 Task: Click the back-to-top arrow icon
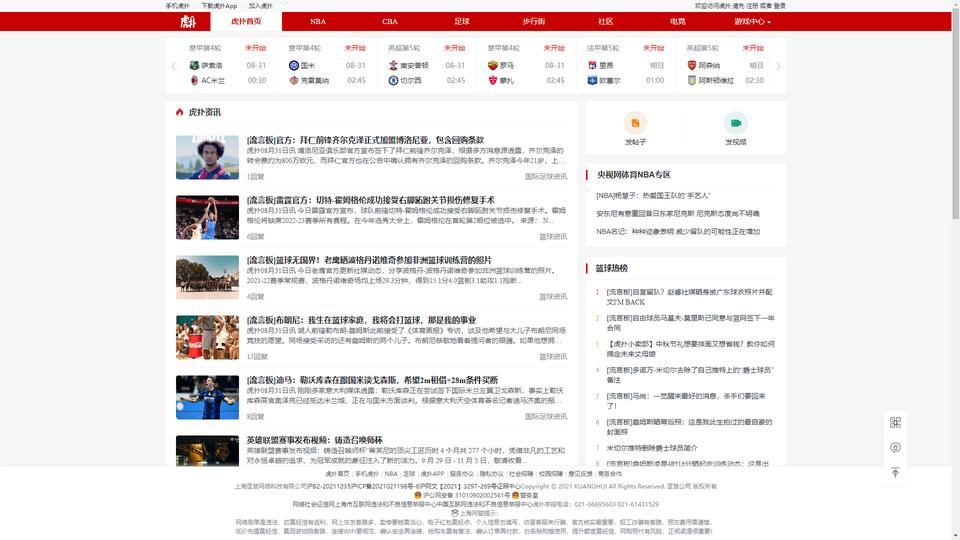coord(895,473)
